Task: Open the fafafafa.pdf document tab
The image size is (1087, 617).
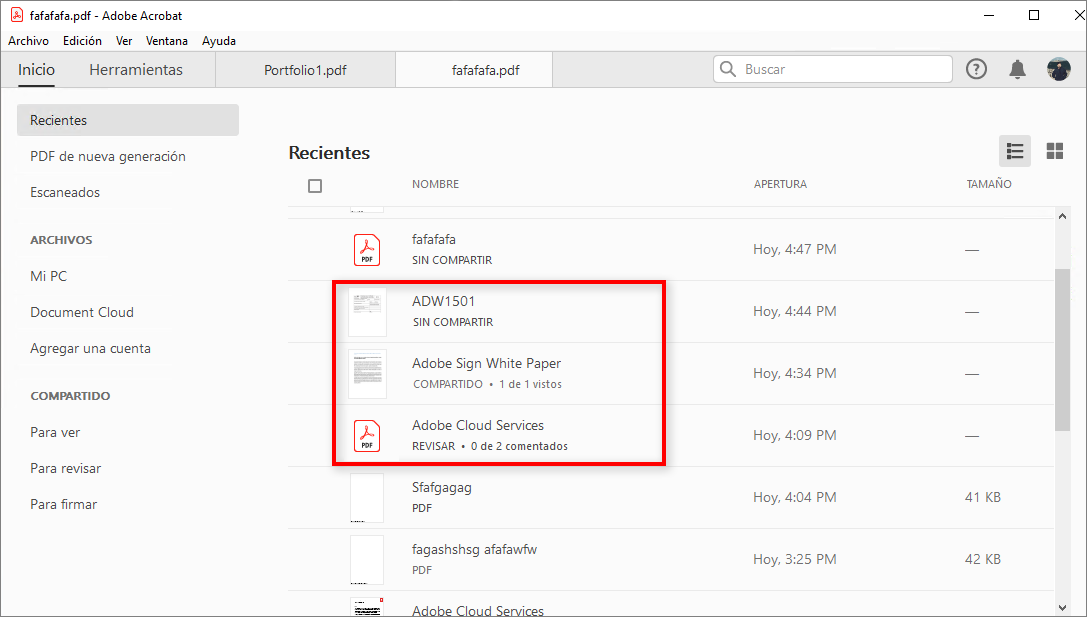Action: point(474,70)
